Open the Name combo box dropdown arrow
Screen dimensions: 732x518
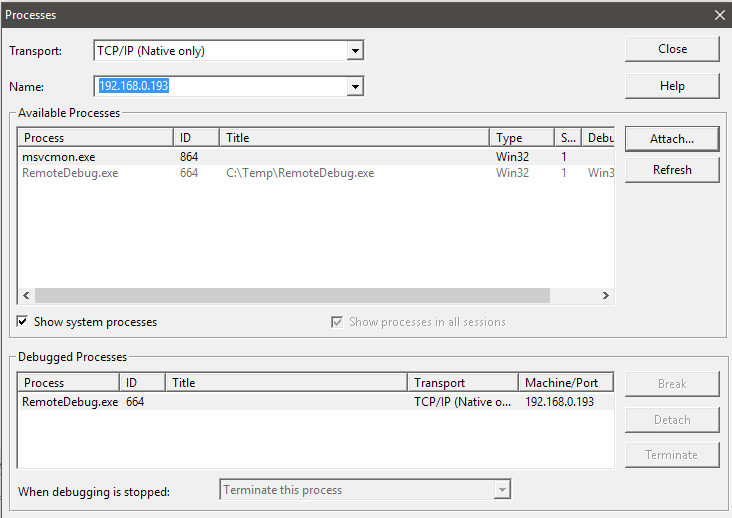(354, 87)
